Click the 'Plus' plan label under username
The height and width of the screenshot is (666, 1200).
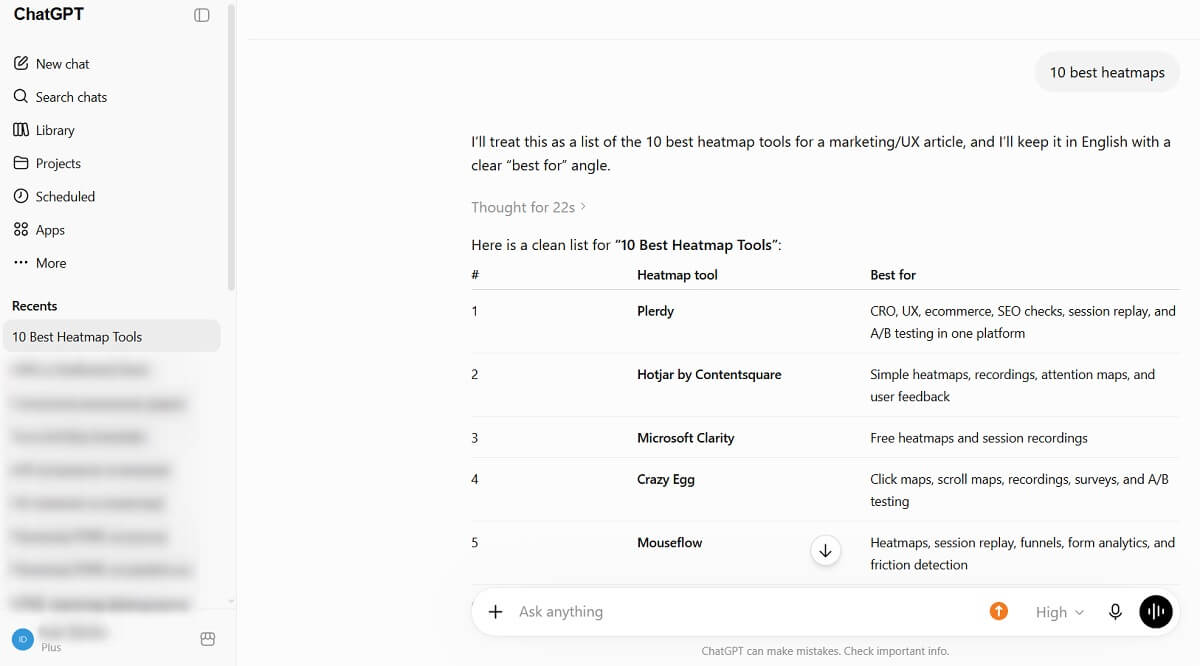pos(51,648)
